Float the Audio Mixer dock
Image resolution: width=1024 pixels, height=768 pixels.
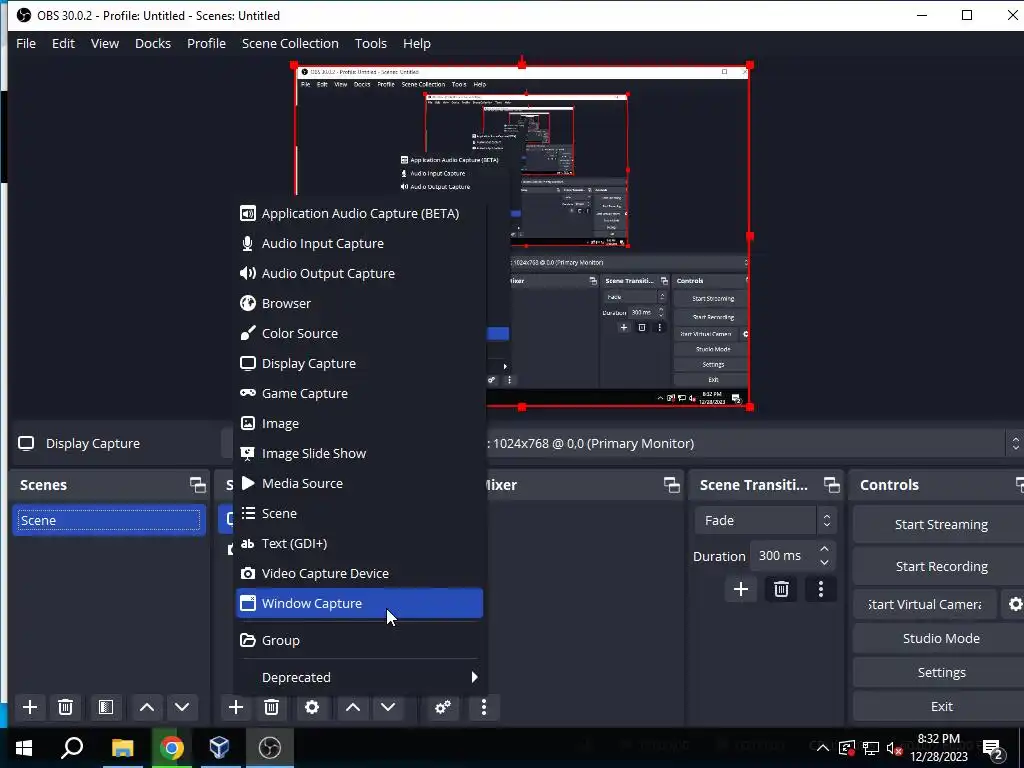click(671, 485)
